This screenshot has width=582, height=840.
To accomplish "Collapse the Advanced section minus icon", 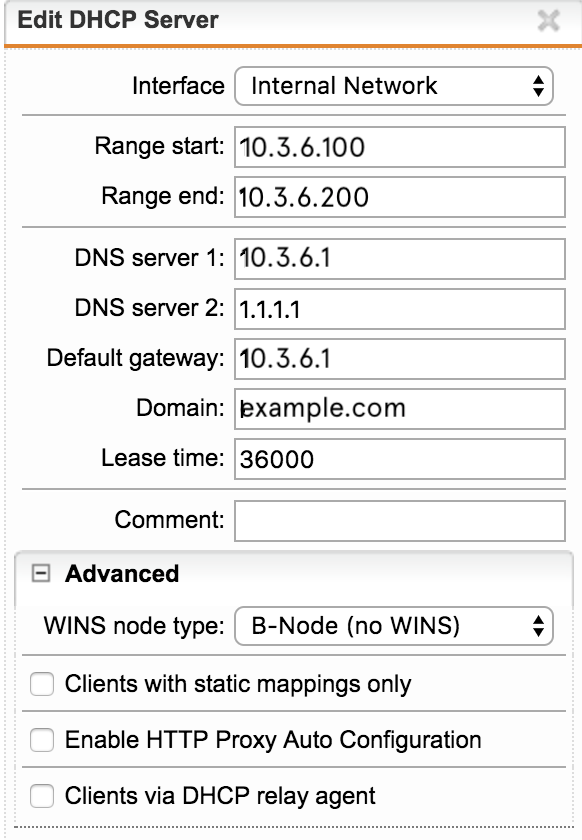I will point(41,573).
